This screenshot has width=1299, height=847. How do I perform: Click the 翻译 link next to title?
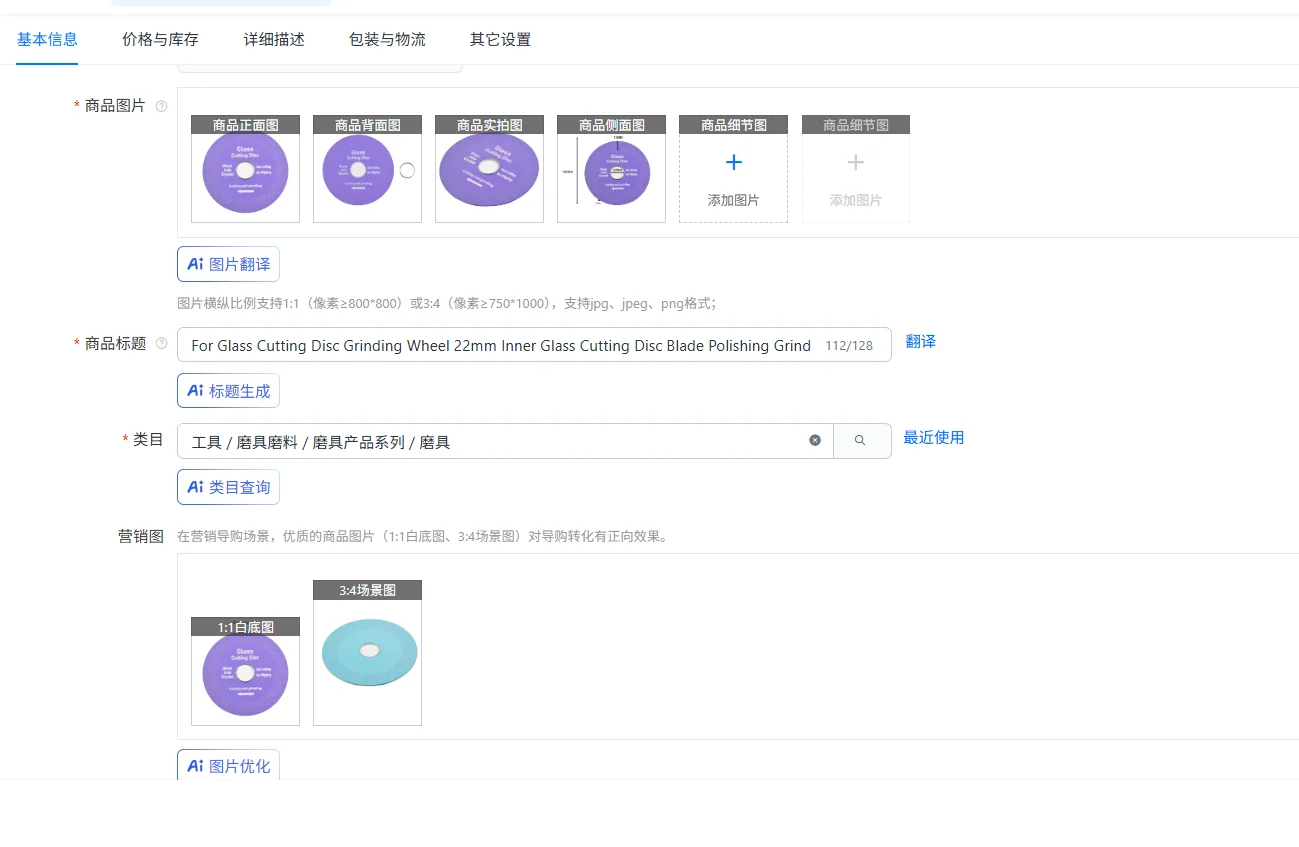click(920, 342)
